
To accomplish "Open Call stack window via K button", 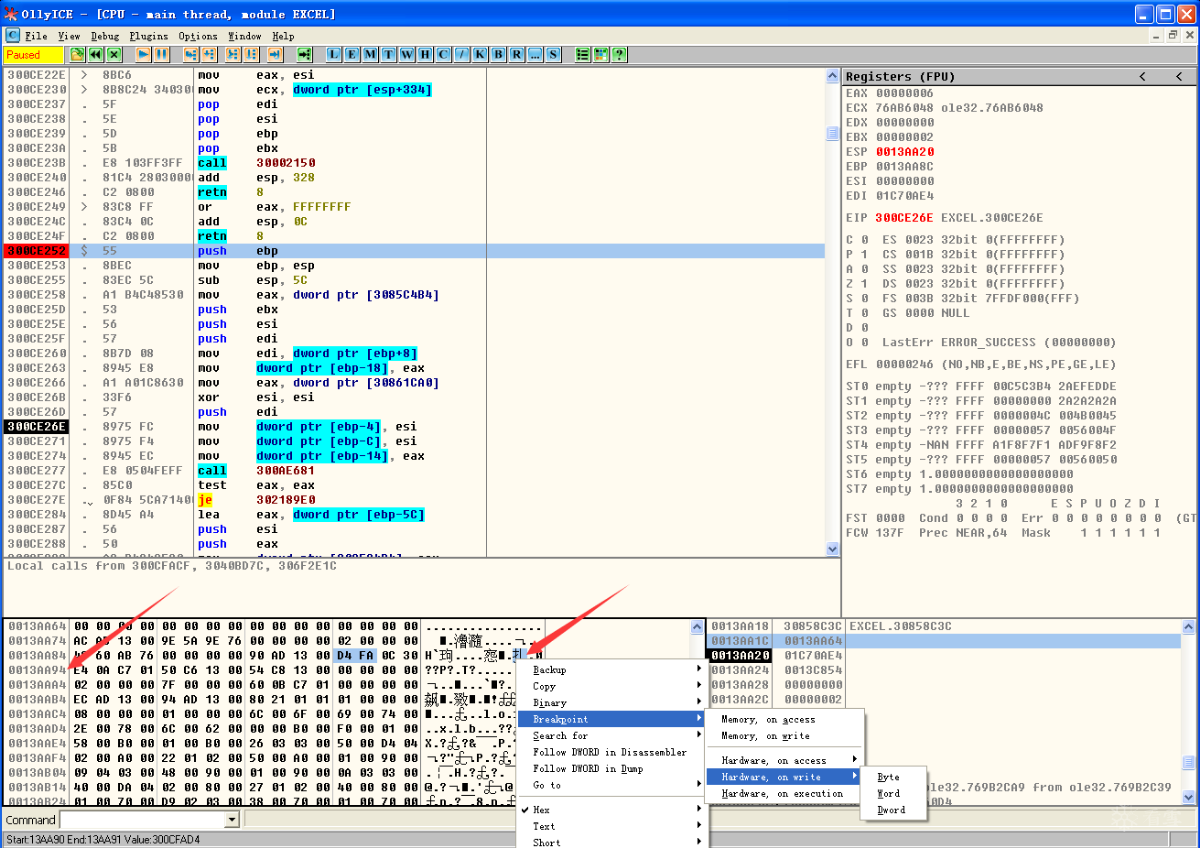I will (480, 54).
